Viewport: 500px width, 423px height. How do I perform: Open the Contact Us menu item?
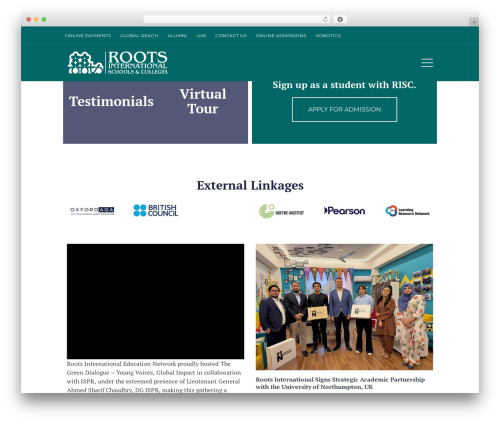point(231,36)
